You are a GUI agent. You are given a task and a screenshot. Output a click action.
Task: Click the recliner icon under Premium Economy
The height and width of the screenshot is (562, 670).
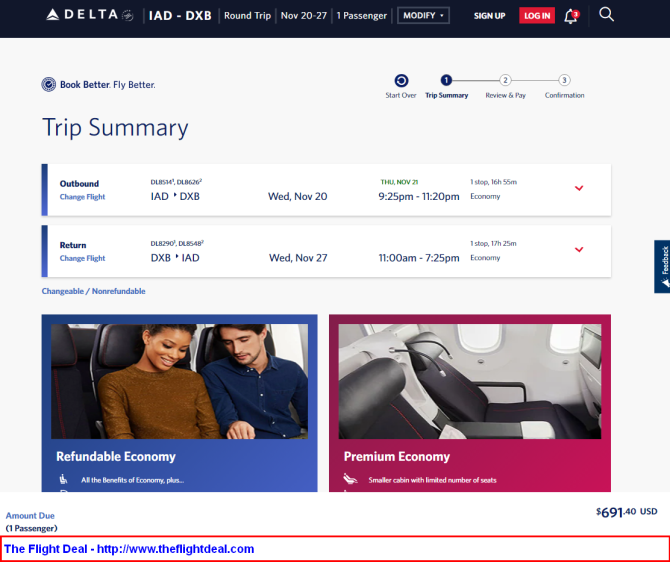click(x=350, y=479)
